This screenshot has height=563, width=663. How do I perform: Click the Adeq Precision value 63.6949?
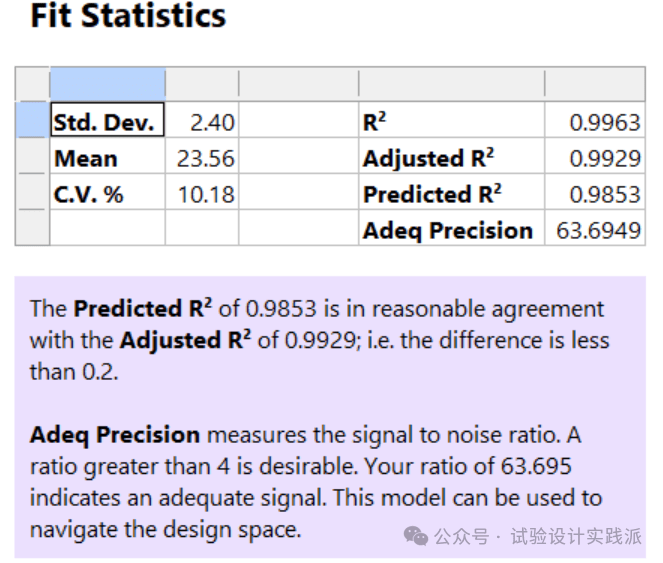pyautogui.click(x=595, y=228)
